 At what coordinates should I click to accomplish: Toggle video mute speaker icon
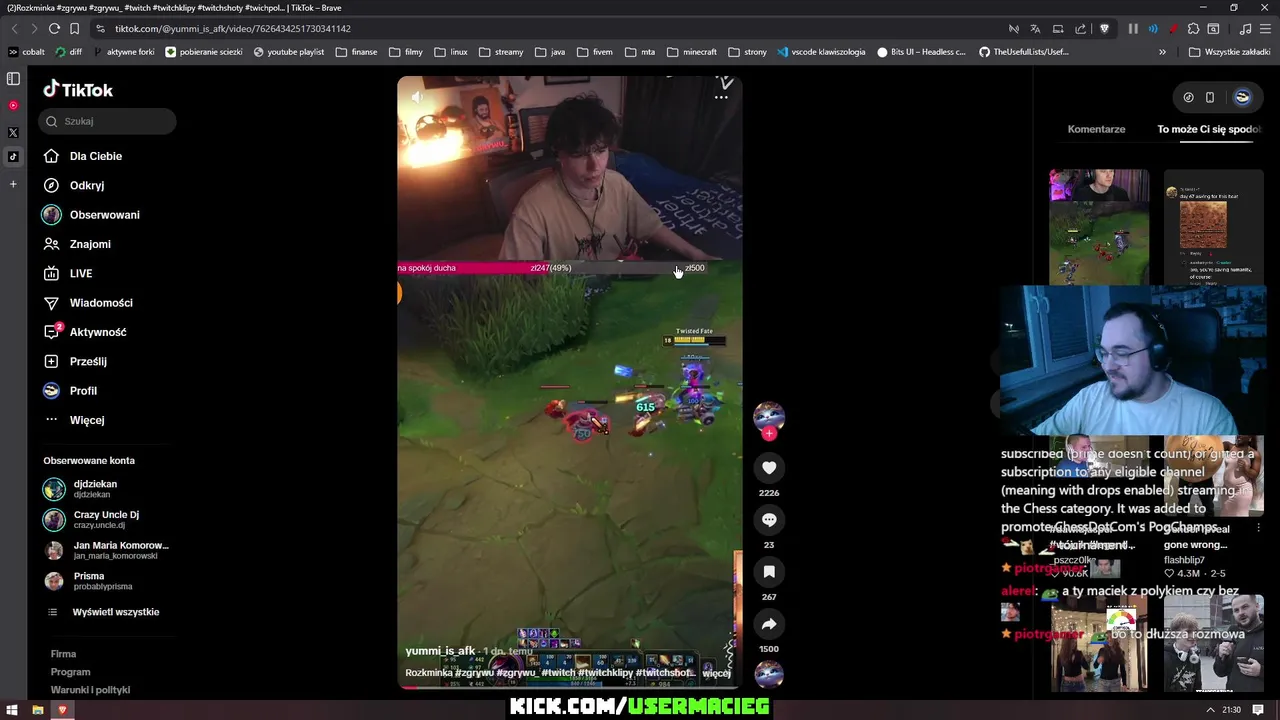tap(417, 97)
